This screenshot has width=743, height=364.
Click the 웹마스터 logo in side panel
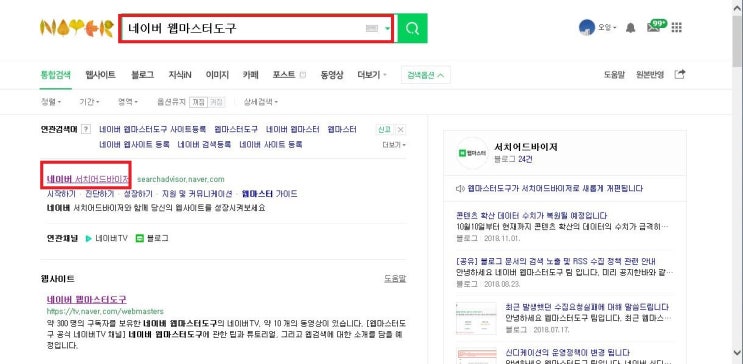472,153
